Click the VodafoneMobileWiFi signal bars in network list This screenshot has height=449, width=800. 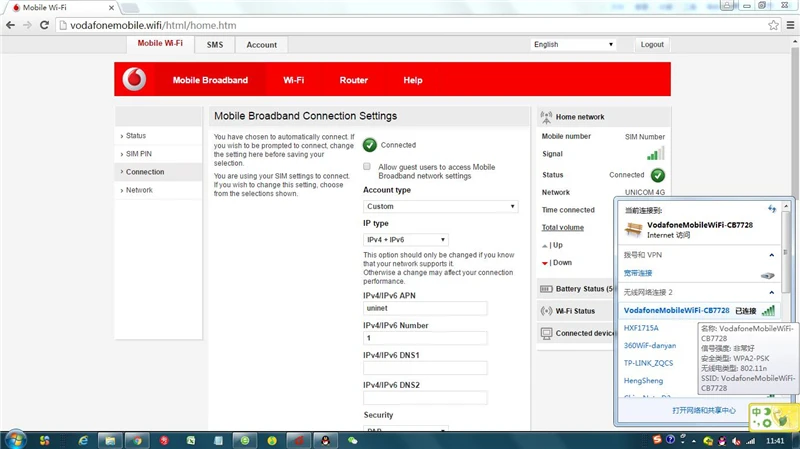point(768,310)
